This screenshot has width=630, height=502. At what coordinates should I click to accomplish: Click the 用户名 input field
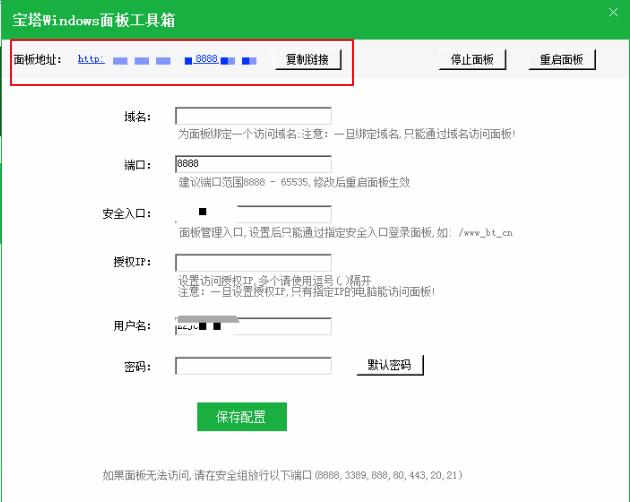tap(254, 326)
